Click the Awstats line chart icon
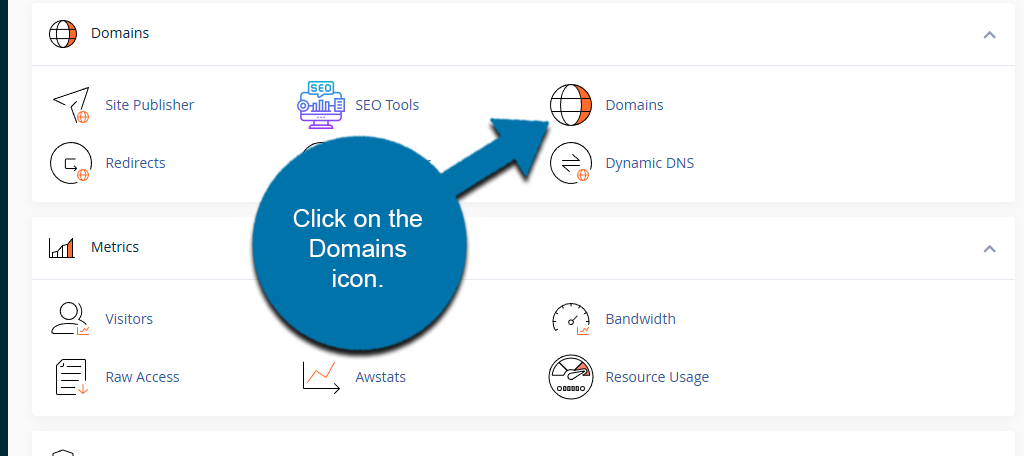 (320, 377)
